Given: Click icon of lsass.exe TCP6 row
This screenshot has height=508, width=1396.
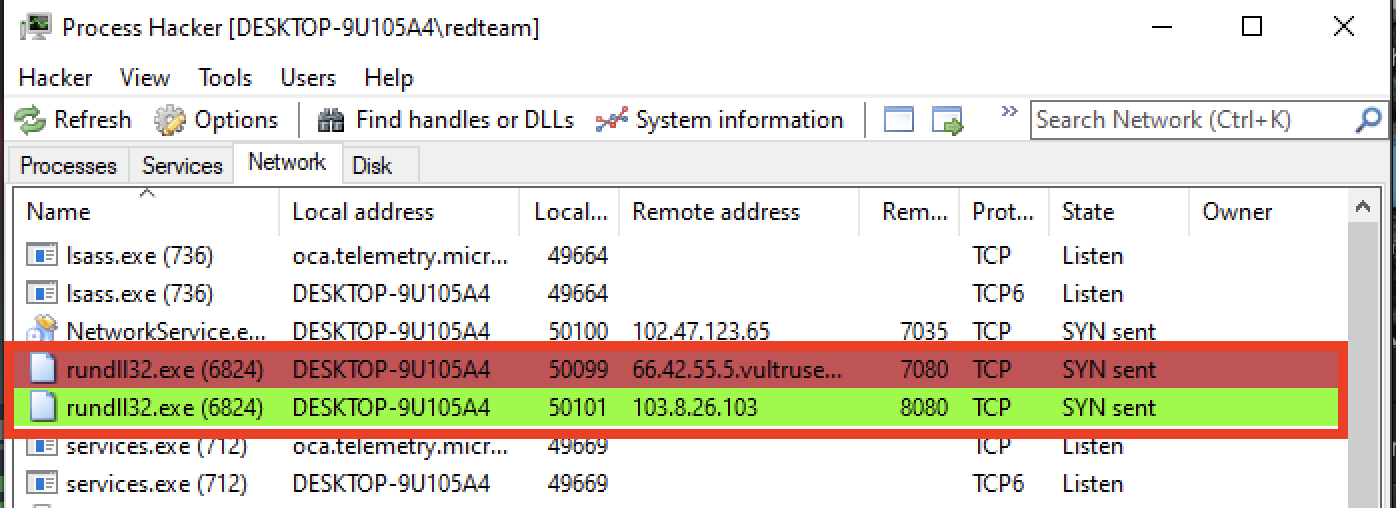Looking at the screenshot, I should (x=42, y=294).
